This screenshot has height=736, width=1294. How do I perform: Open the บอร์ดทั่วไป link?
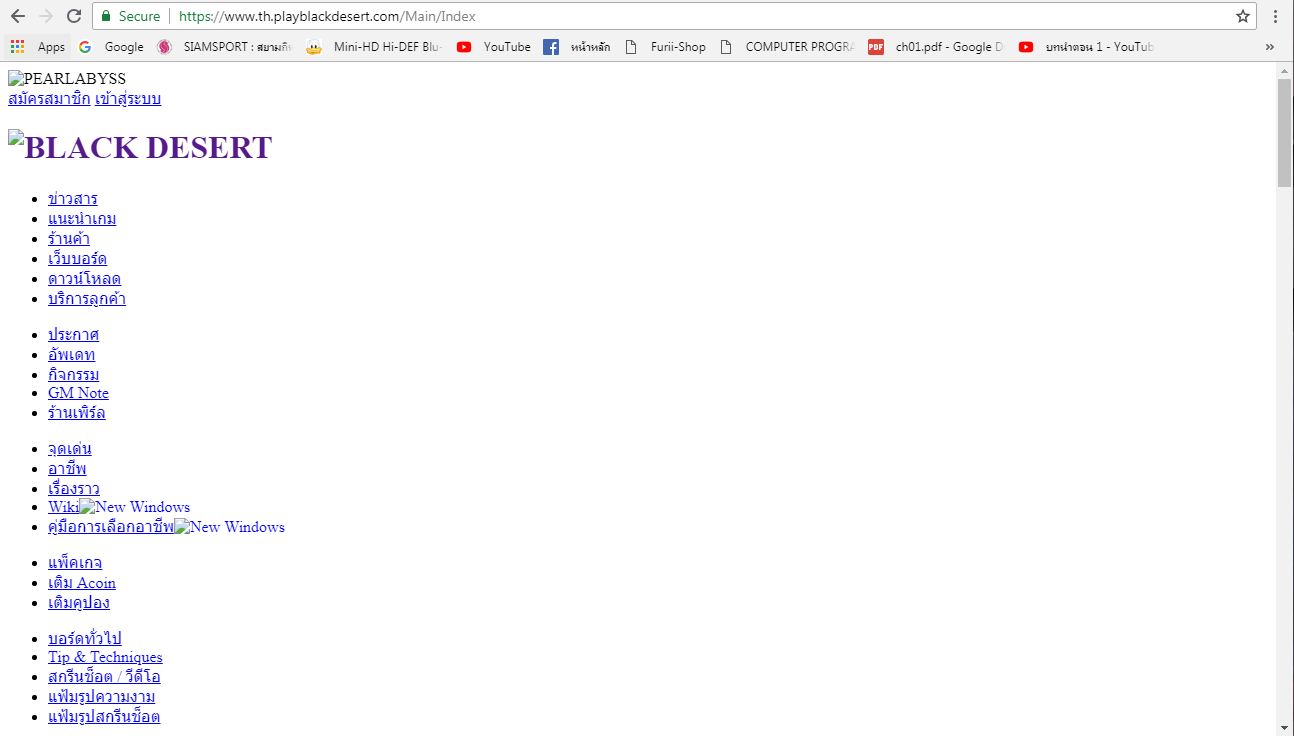point(85,638)
